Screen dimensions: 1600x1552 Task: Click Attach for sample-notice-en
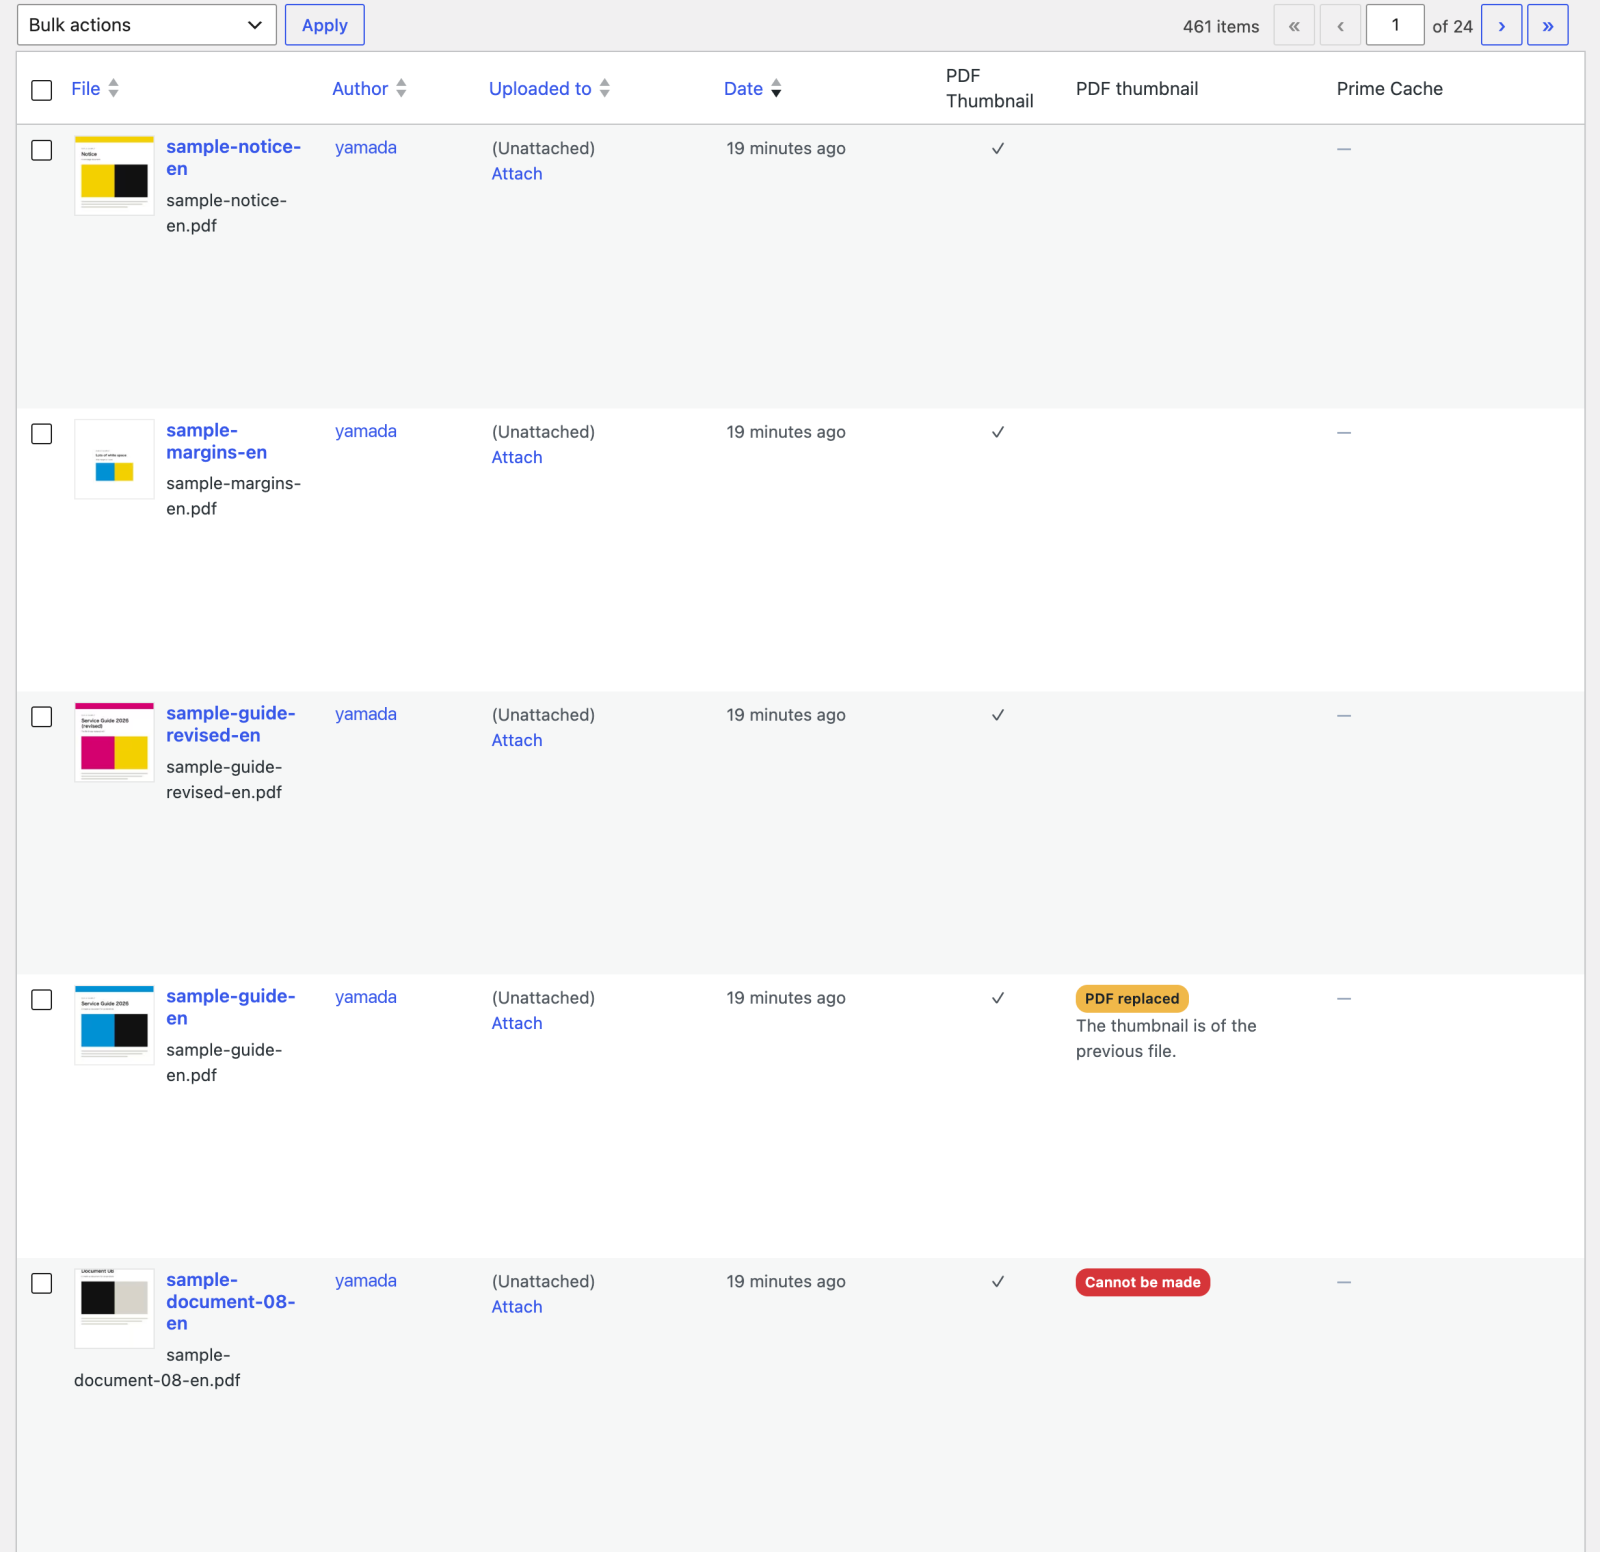(517, 173)
